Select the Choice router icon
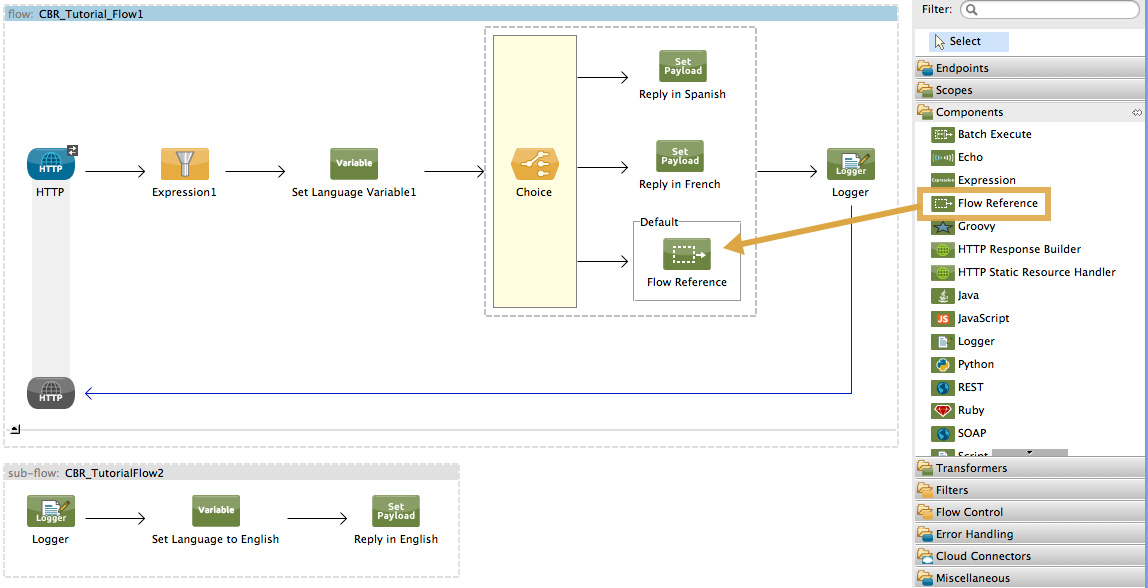This screenshot has width=1148, height=588. pos(534,164)
